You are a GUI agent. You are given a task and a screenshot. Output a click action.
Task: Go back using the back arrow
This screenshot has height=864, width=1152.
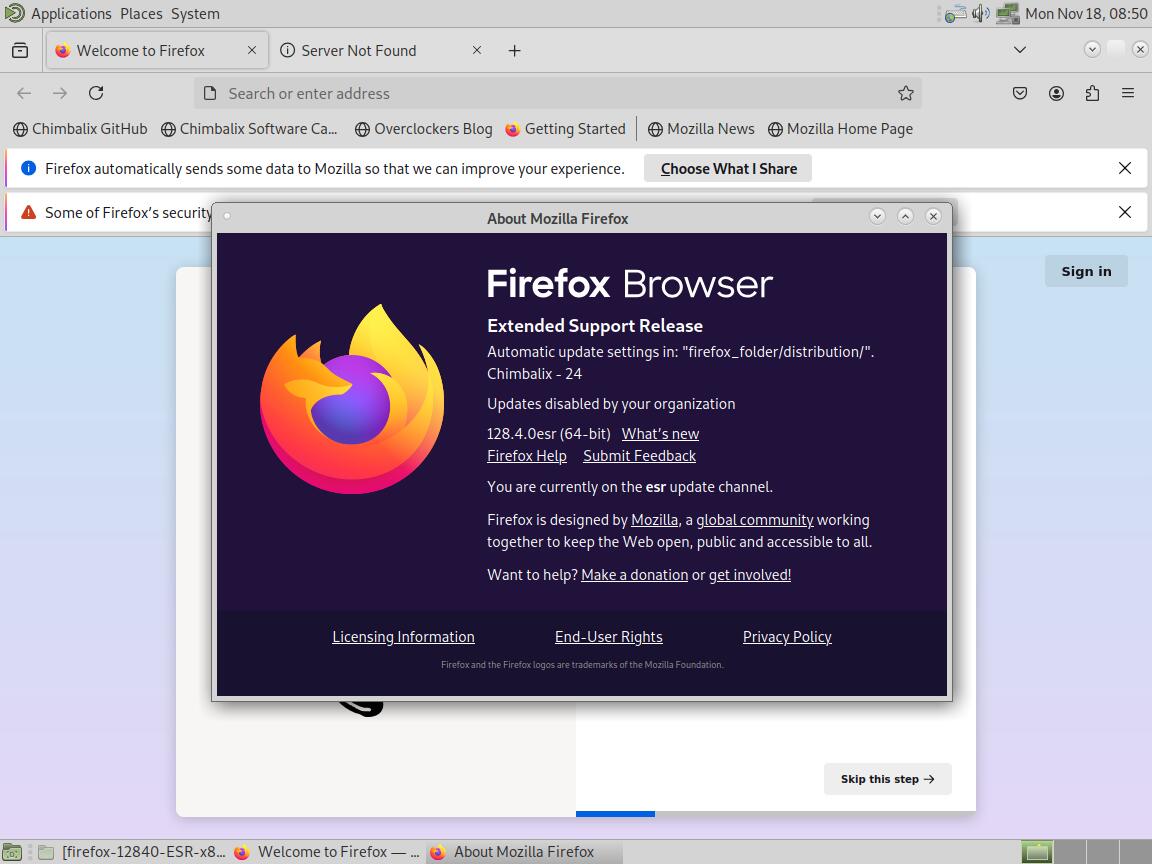pos(24,93)
